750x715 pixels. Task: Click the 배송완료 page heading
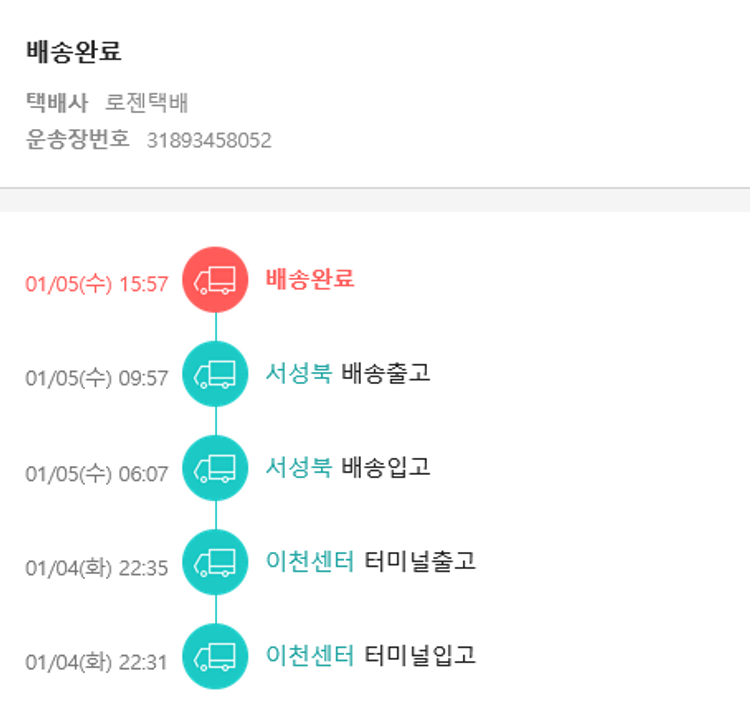[74, 52]
